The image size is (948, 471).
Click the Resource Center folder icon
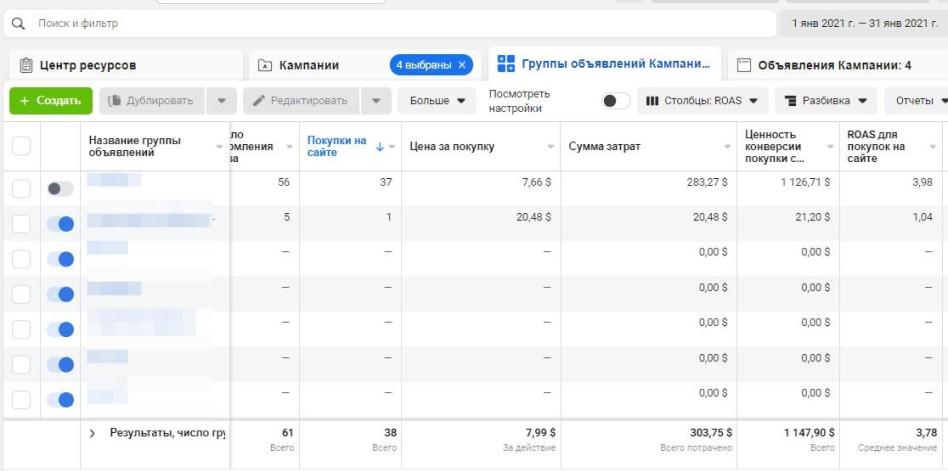point(24,66)
